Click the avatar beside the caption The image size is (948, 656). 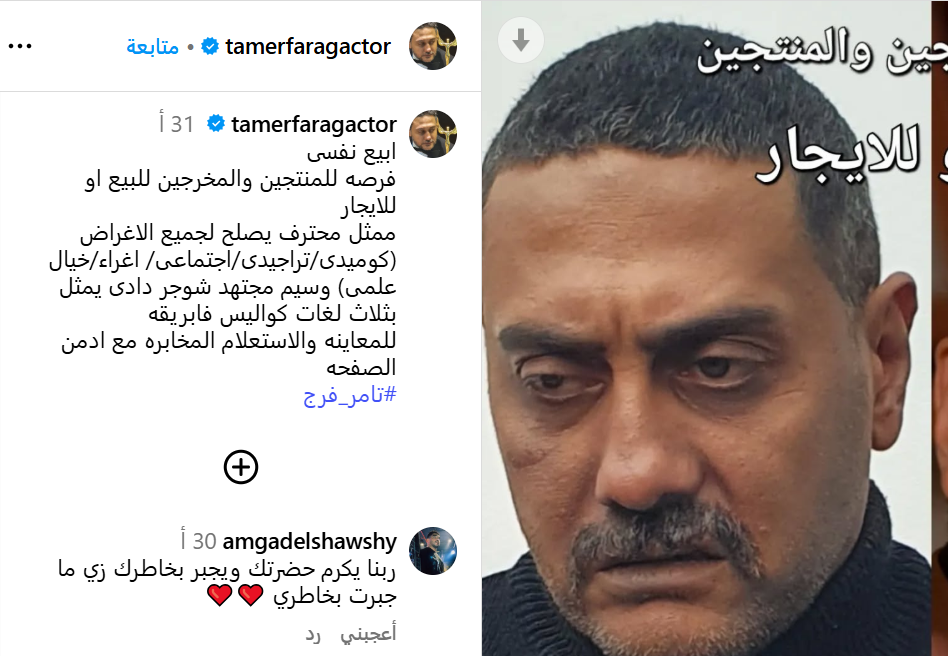coord(433,134)
